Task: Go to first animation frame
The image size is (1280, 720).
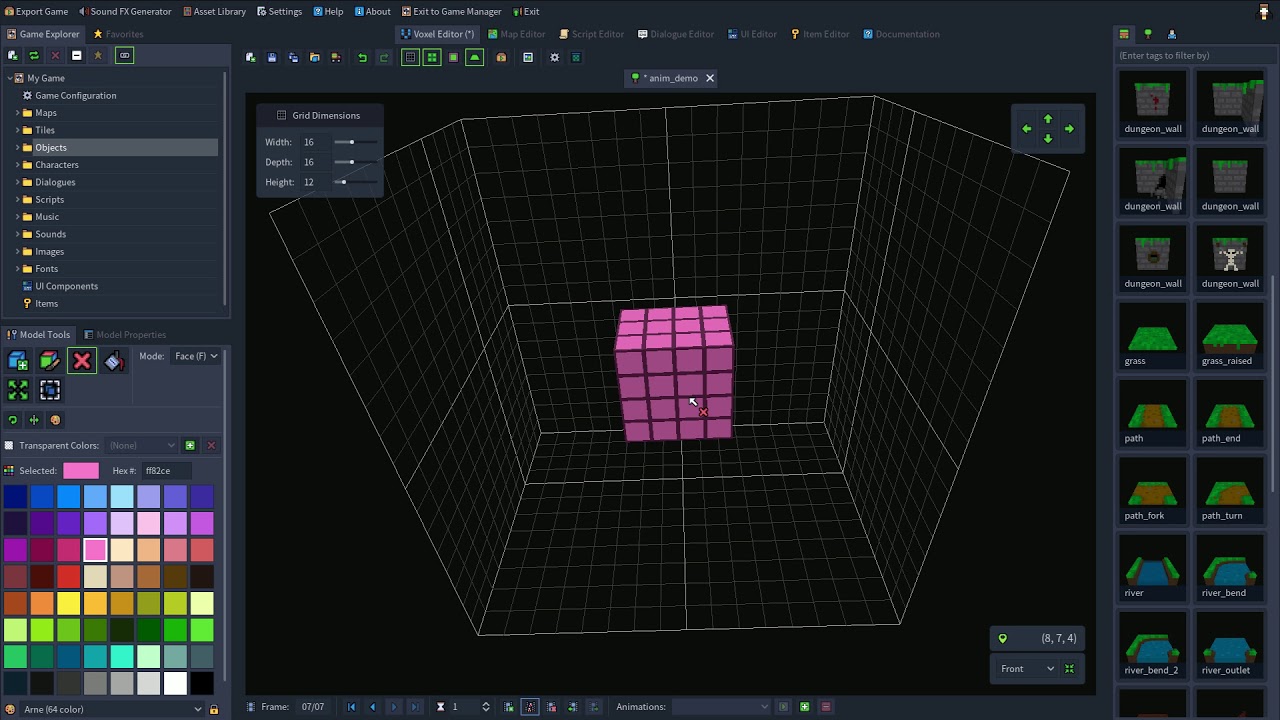Action: [x=351, y=707]
